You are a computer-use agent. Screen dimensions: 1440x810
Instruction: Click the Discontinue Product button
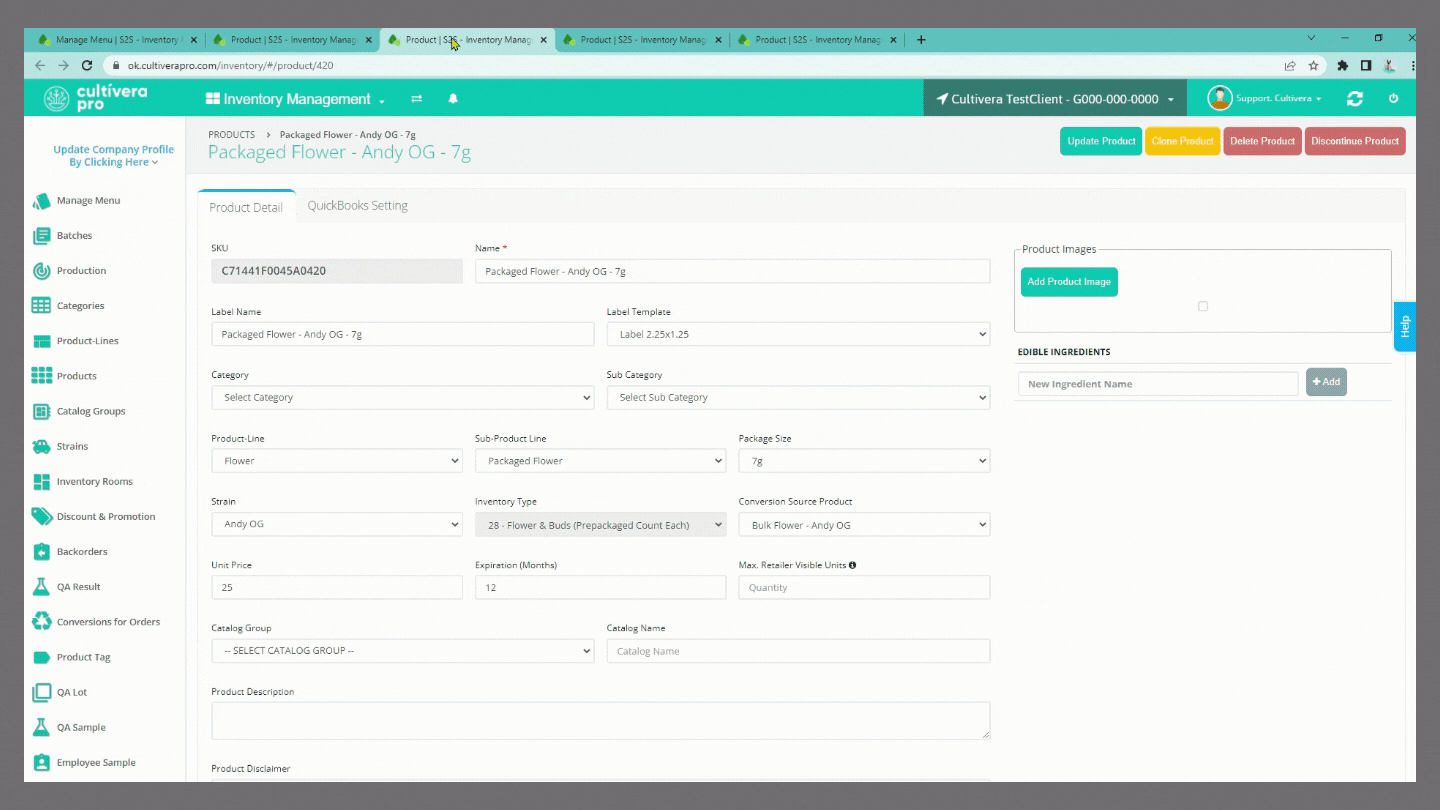(x=1355, y=141)
